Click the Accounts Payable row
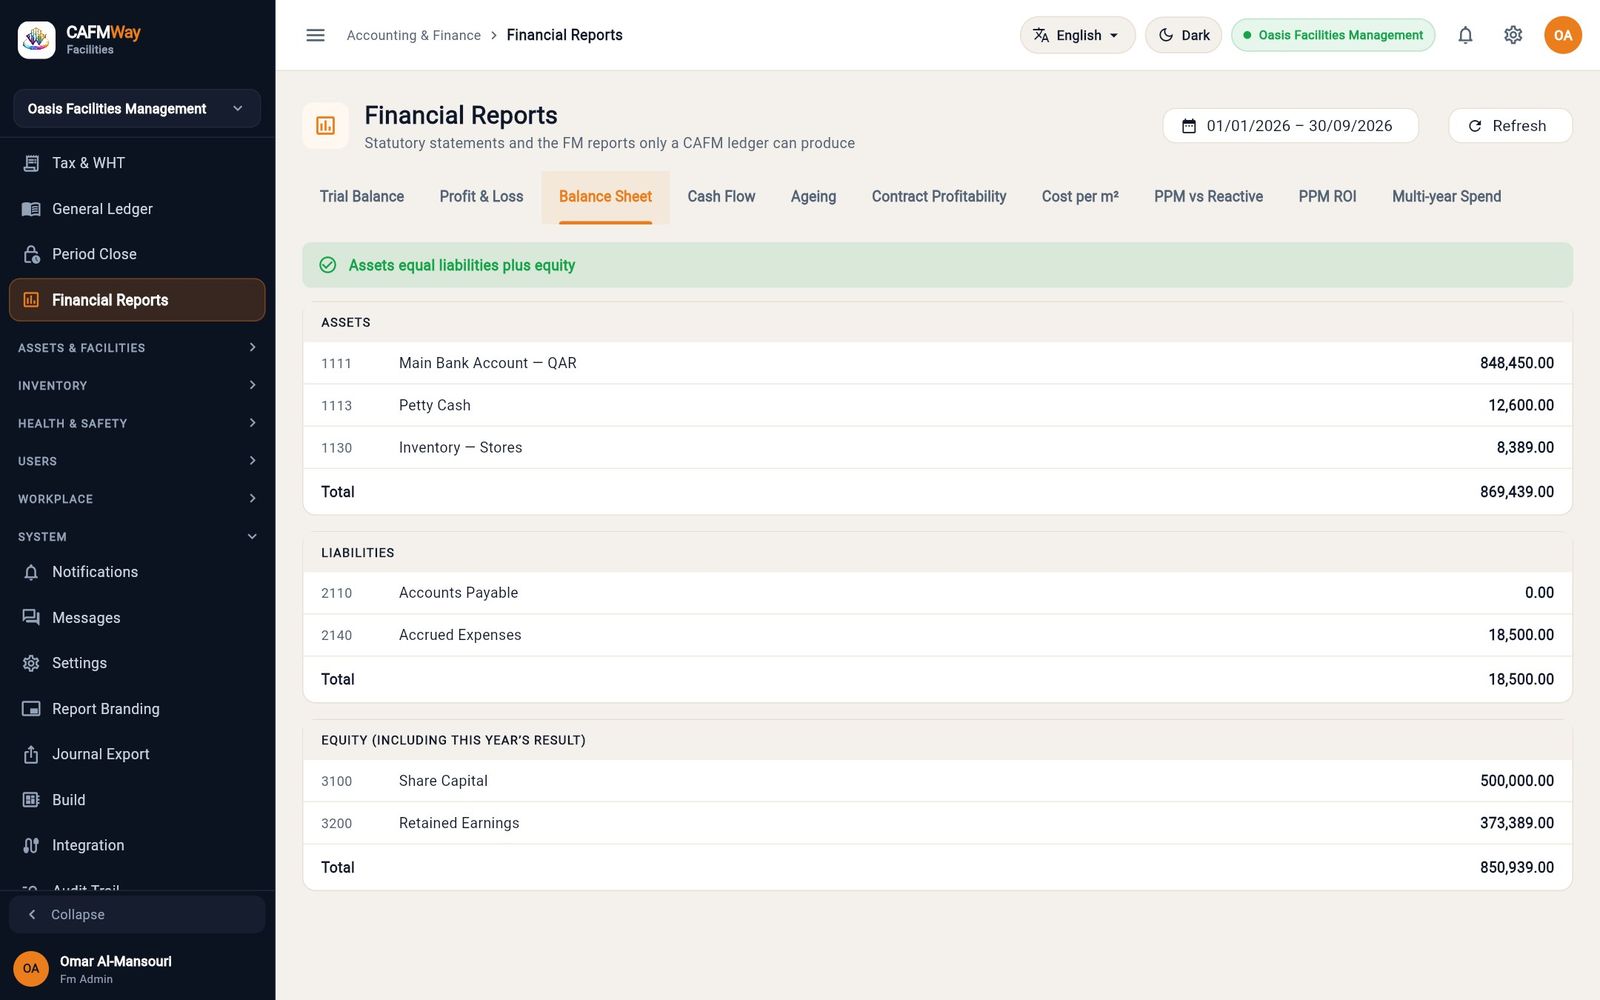This screenshot has height=1000, width=1600. [x=937, y=593]
